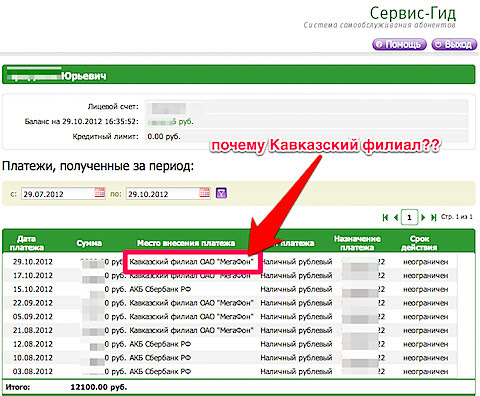Viewport: 480px width, 396px height.
Task: Select payment date 03.08.2012
Action: coord(33,371)
